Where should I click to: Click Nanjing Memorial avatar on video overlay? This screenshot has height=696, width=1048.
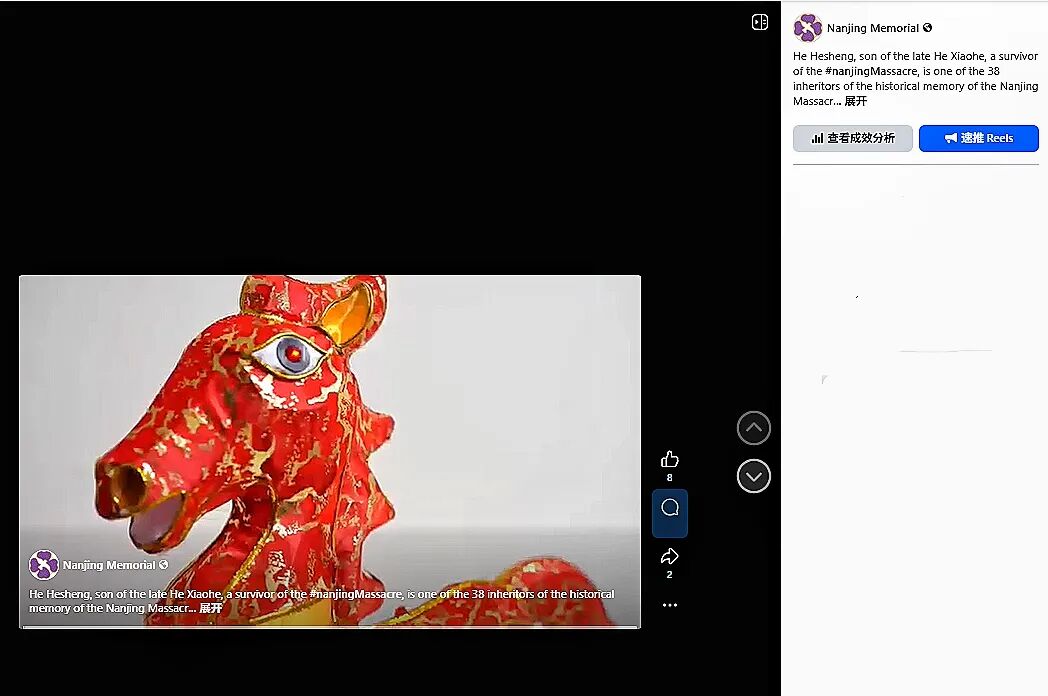point(44,565)
